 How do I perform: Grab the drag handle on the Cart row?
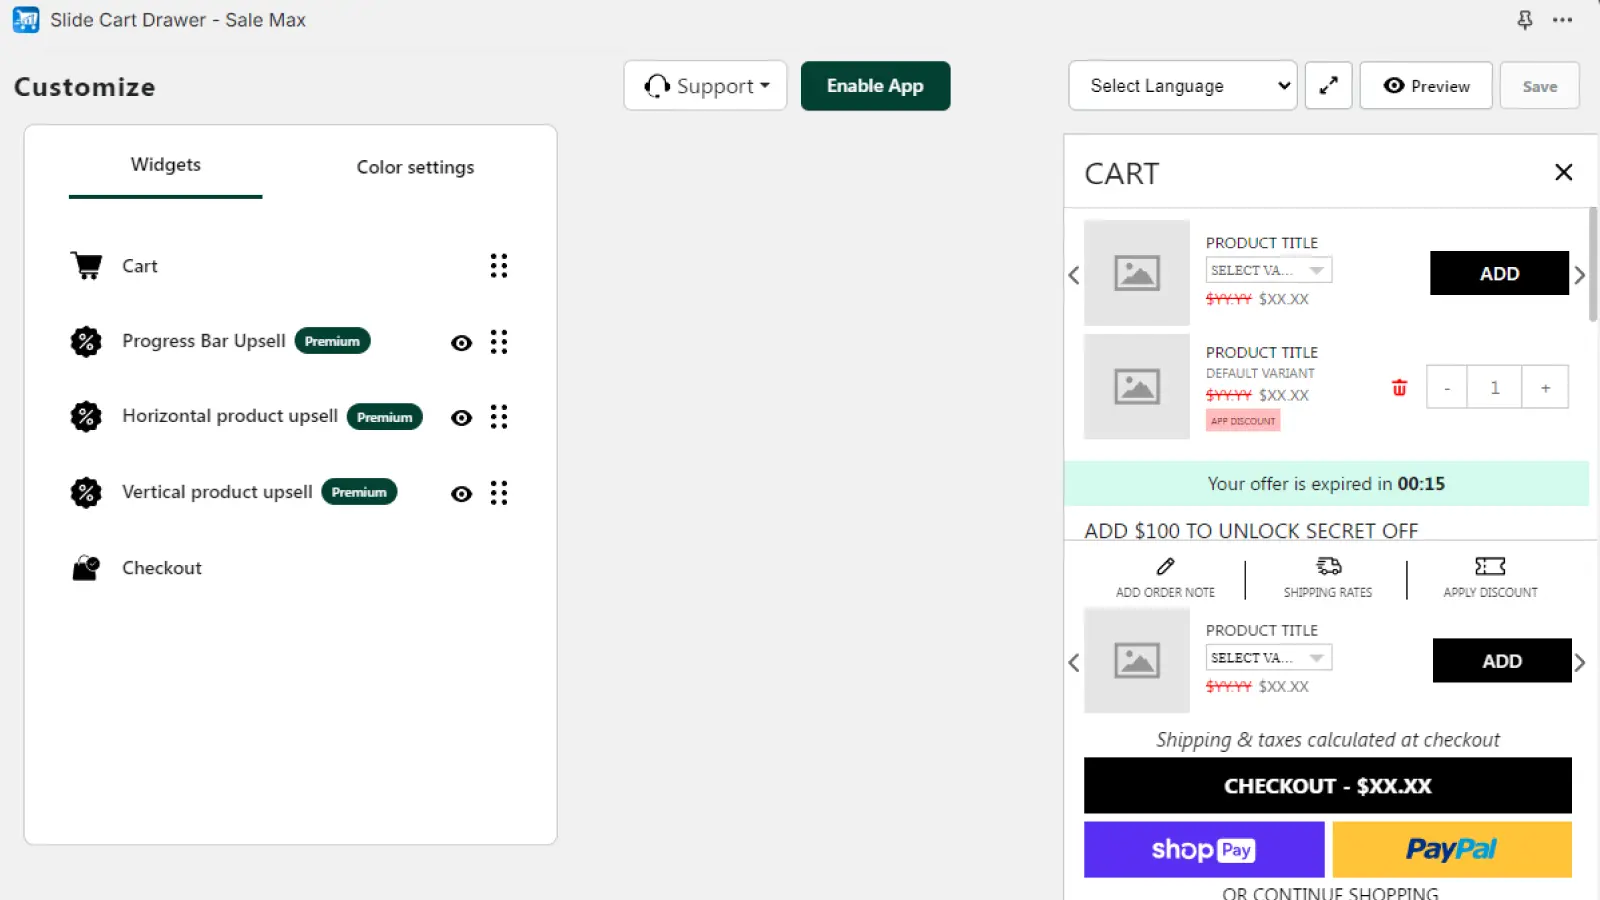[x=499, y=266]
